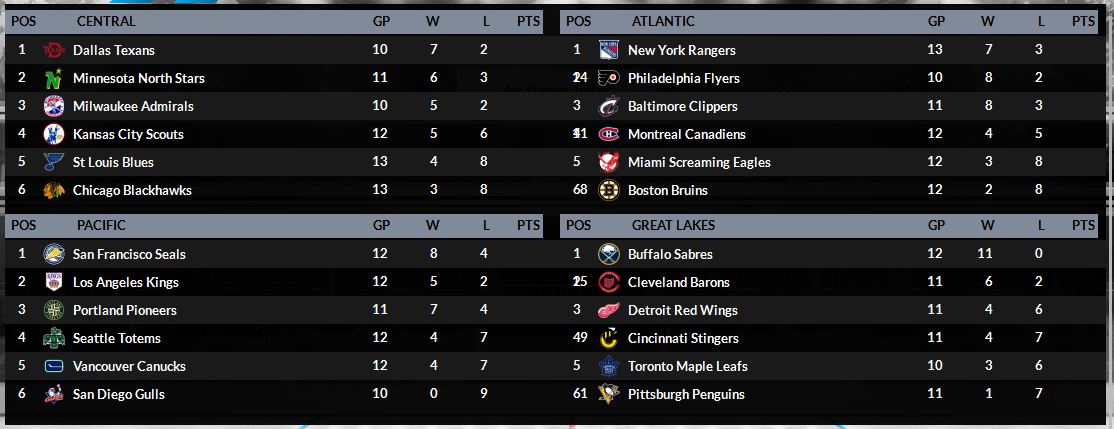Click the Buffalo Sabres logo
This screenshot has height=429, width=1114.
tap(609, 254)
